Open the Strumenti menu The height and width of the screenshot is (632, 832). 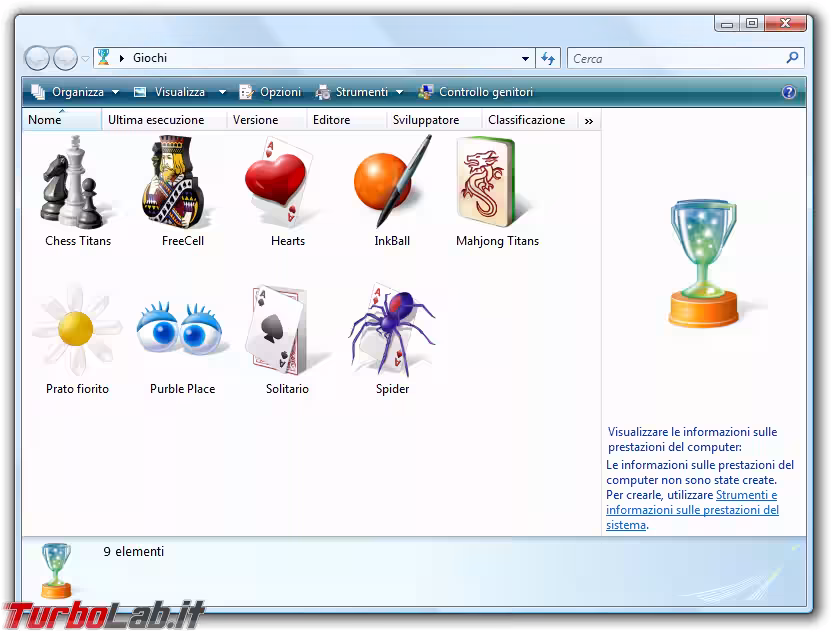click(x=359, y=92)
